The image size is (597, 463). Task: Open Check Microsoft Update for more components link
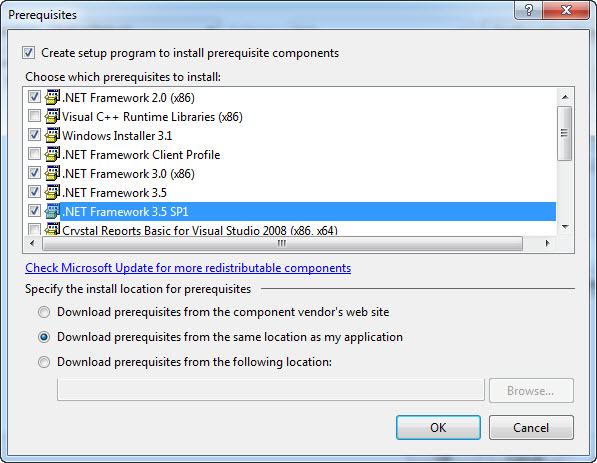[188, 268]
